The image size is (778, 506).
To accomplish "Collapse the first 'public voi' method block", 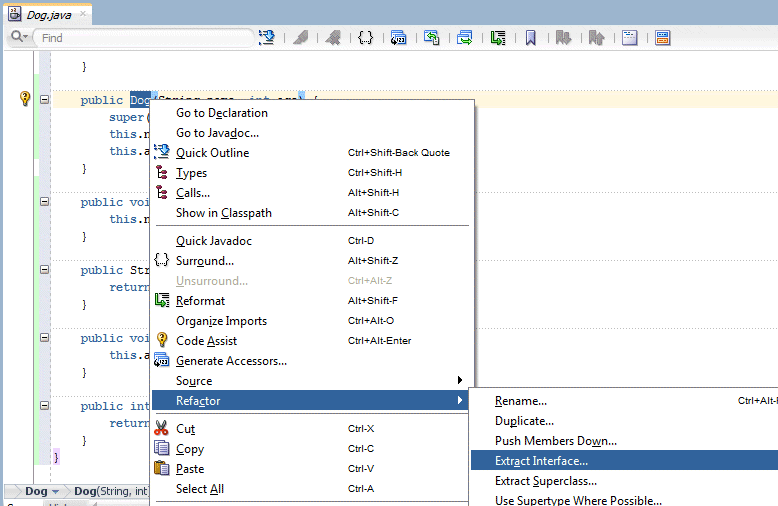I will [x=45, y=201].
